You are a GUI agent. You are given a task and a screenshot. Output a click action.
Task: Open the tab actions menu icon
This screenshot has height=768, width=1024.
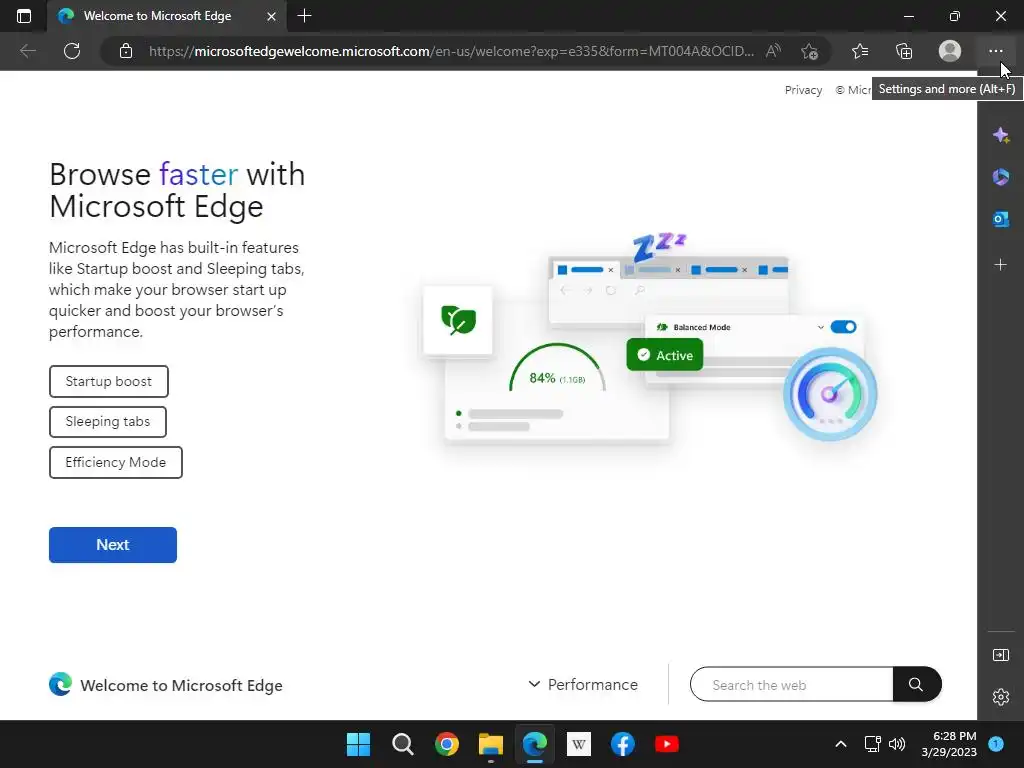point(24,16)
